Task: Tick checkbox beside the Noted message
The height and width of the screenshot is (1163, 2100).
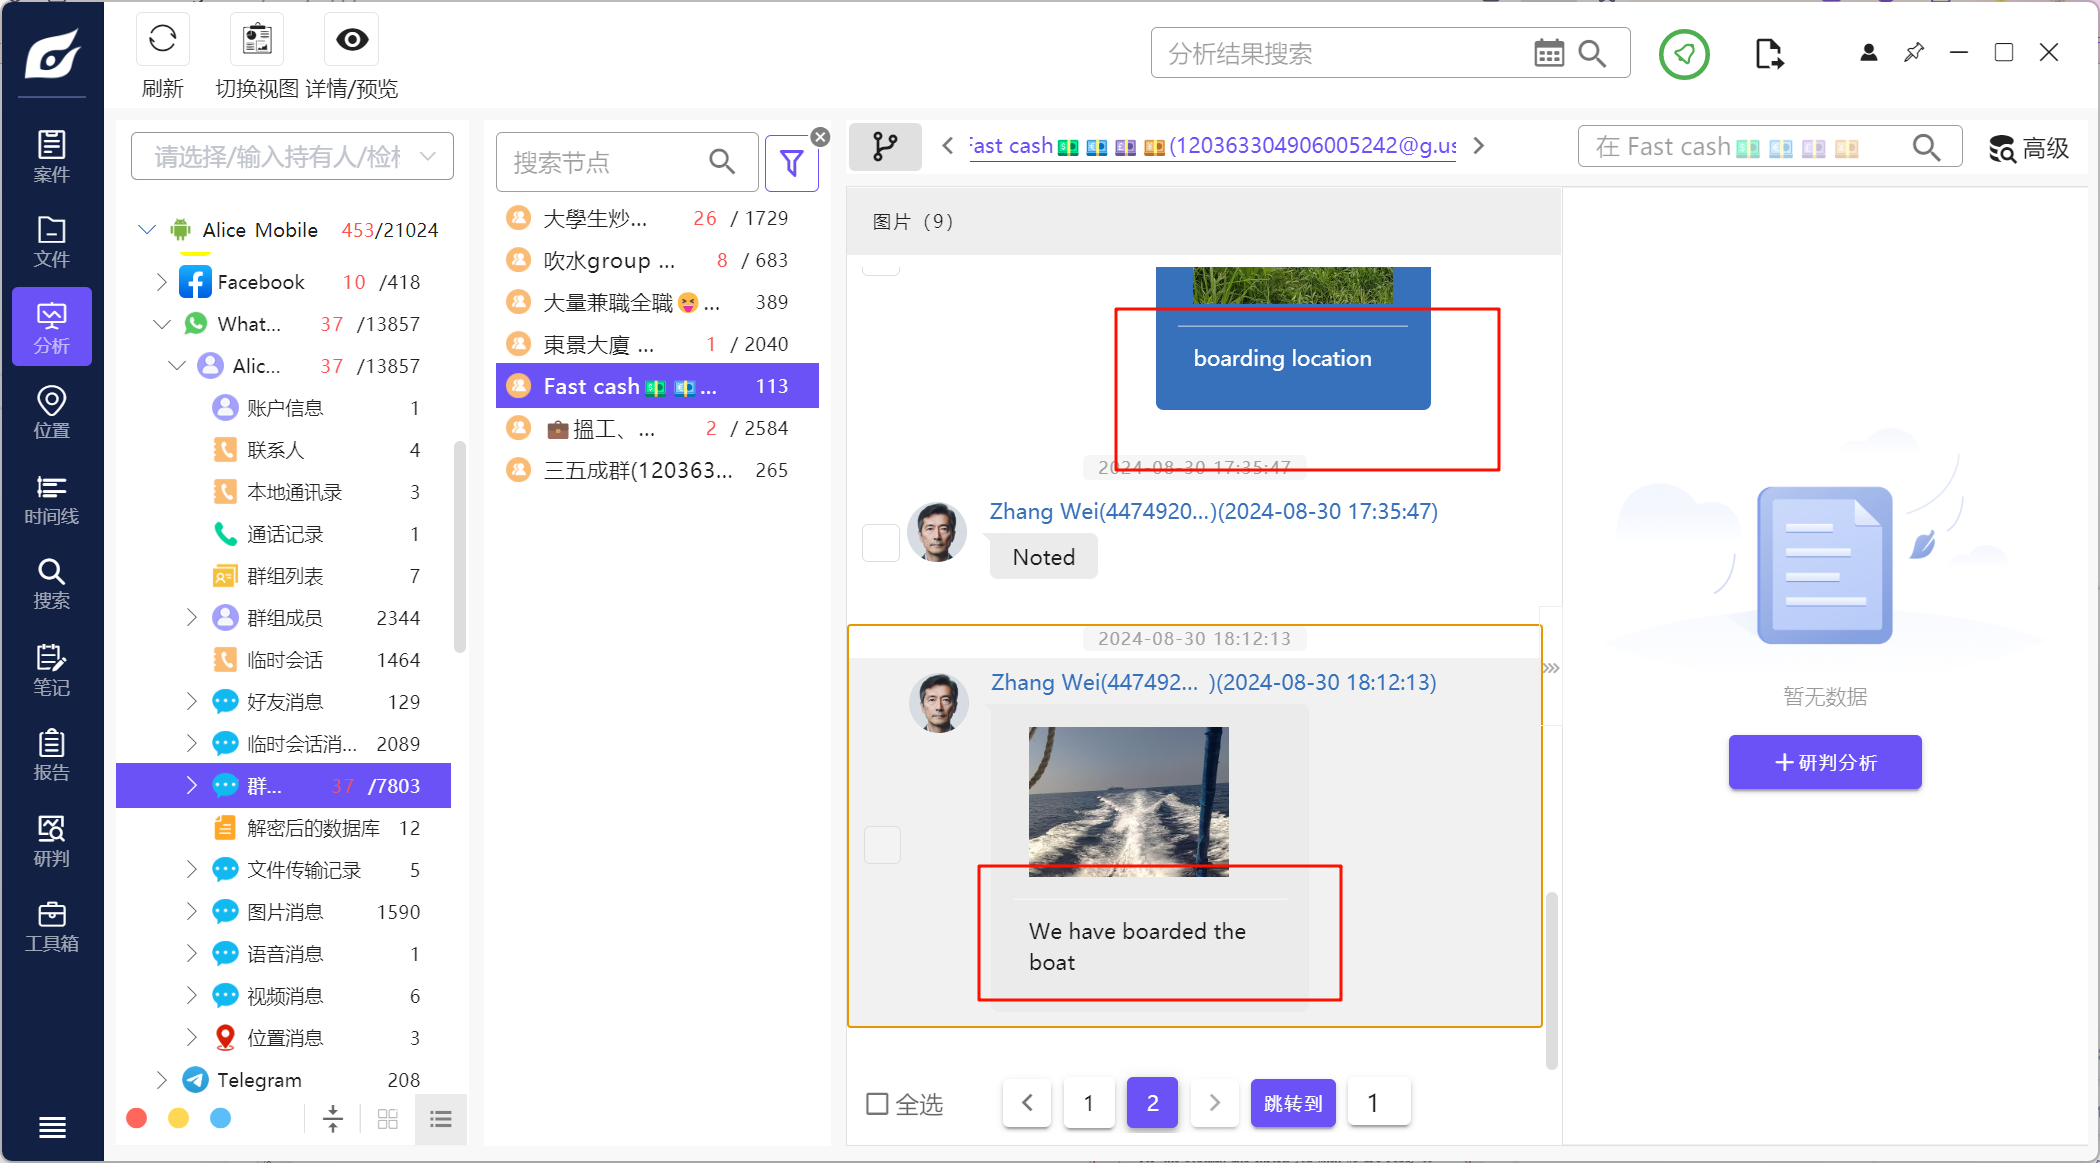Action: coord(881,543)
